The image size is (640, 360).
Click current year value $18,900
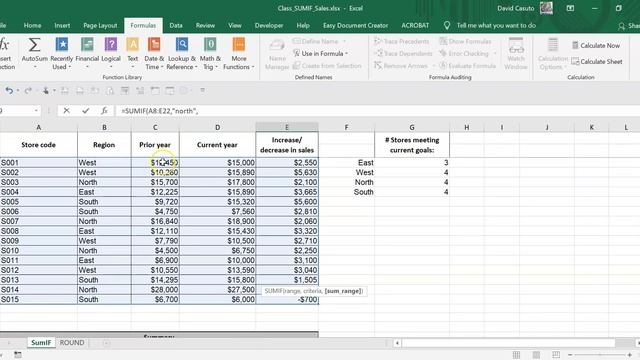tap(218, 221)
